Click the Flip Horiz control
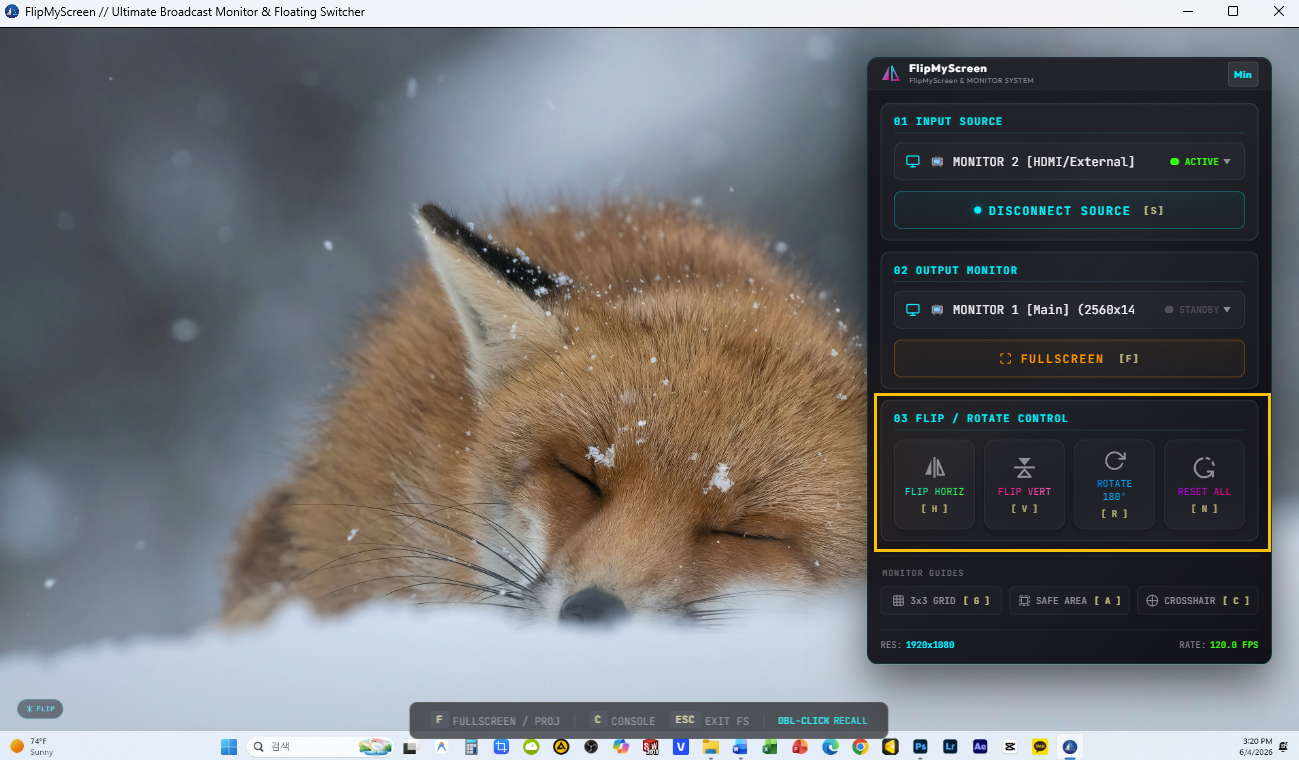The height and width of the screenshot is (760, 1299). (x=934, y=485)
